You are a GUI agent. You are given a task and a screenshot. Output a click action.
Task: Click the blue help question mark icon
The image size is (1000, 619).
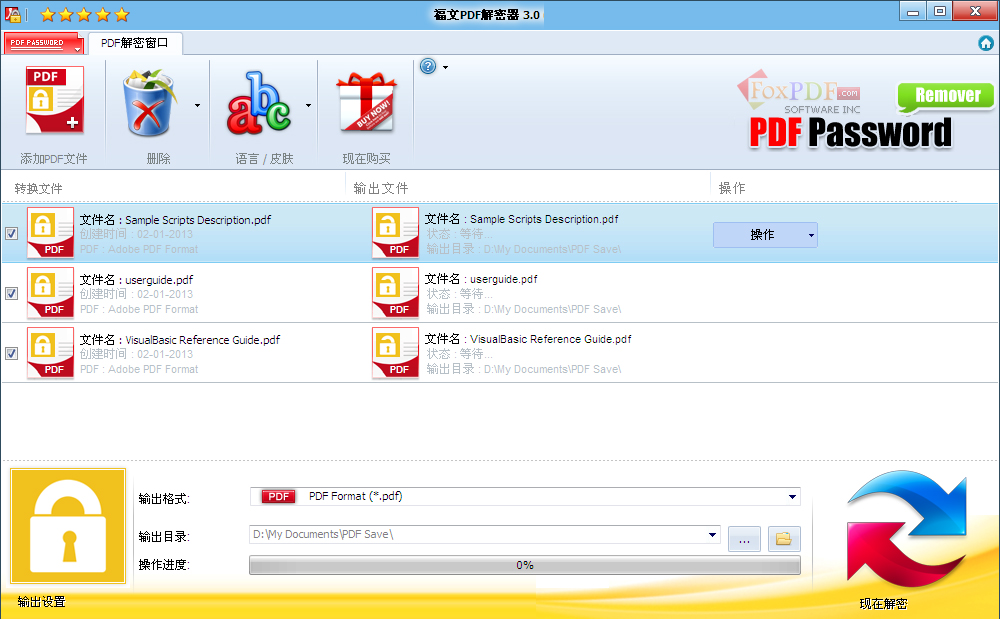click(428, 66)
